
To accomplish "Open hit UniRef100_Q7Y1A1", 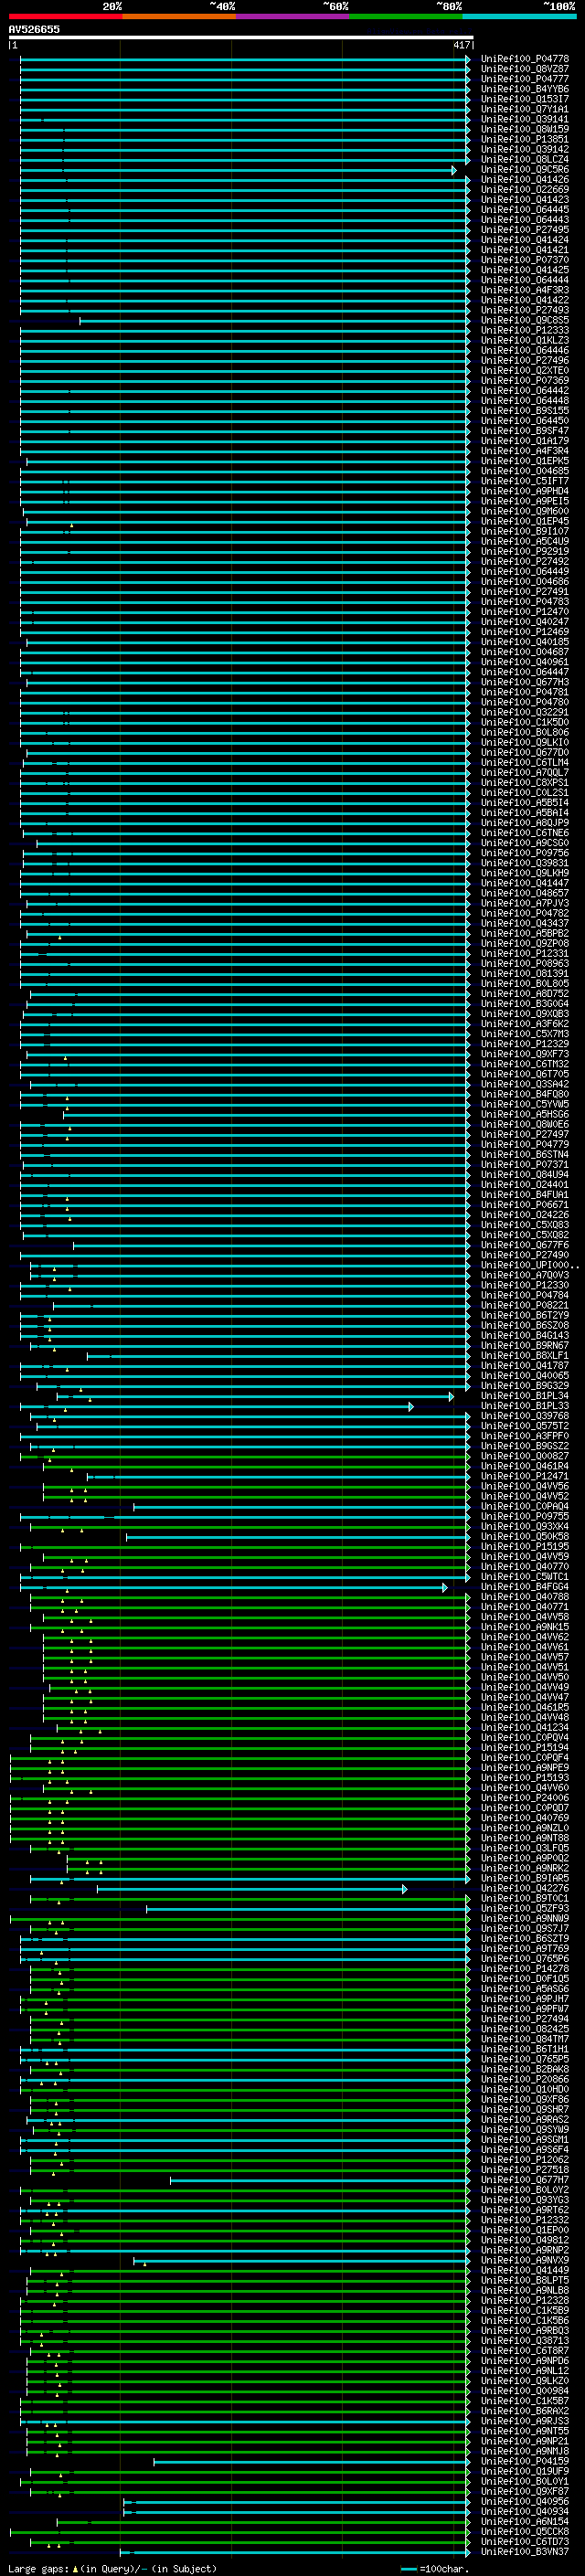I will [525, 109].
